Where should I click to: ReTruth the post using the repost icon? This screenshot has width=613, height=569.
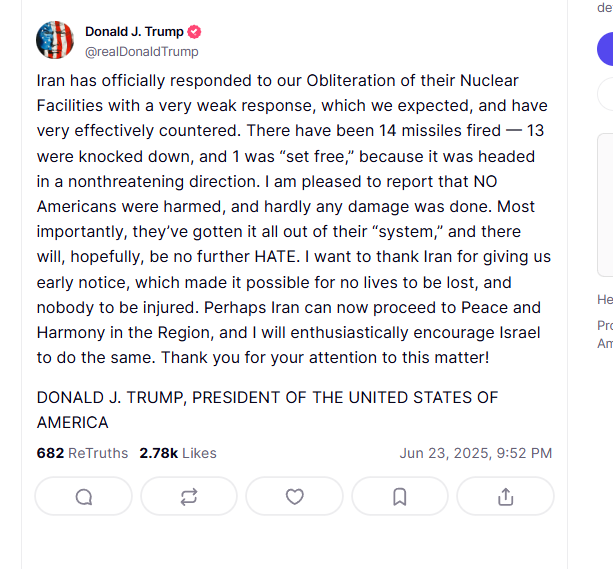click(x=189, y=497)
